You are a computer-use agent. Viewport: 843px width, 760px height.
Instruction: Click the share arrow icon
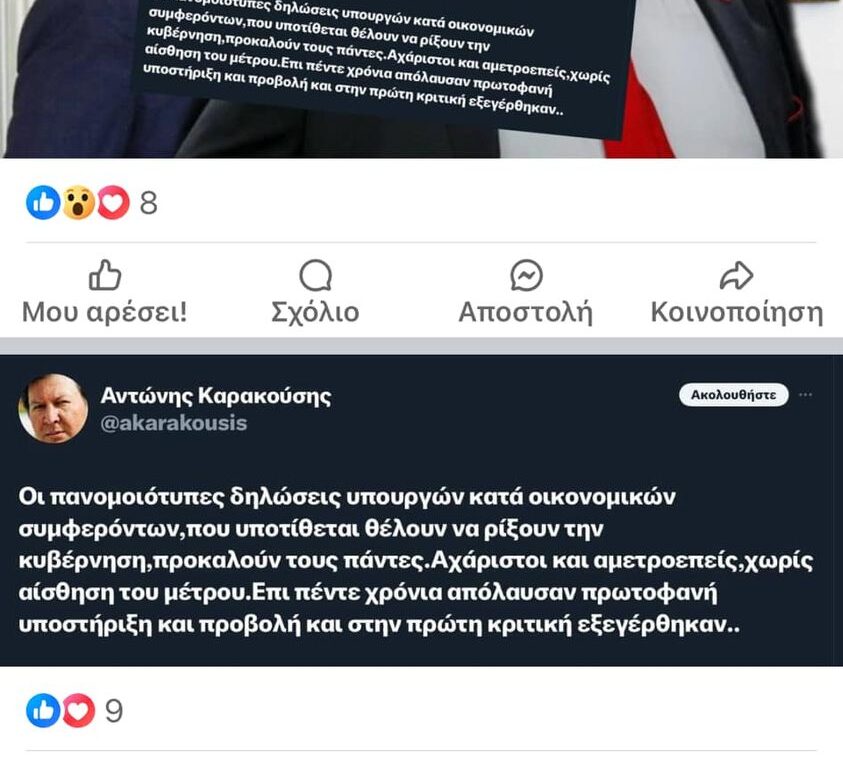pos(736,275)
